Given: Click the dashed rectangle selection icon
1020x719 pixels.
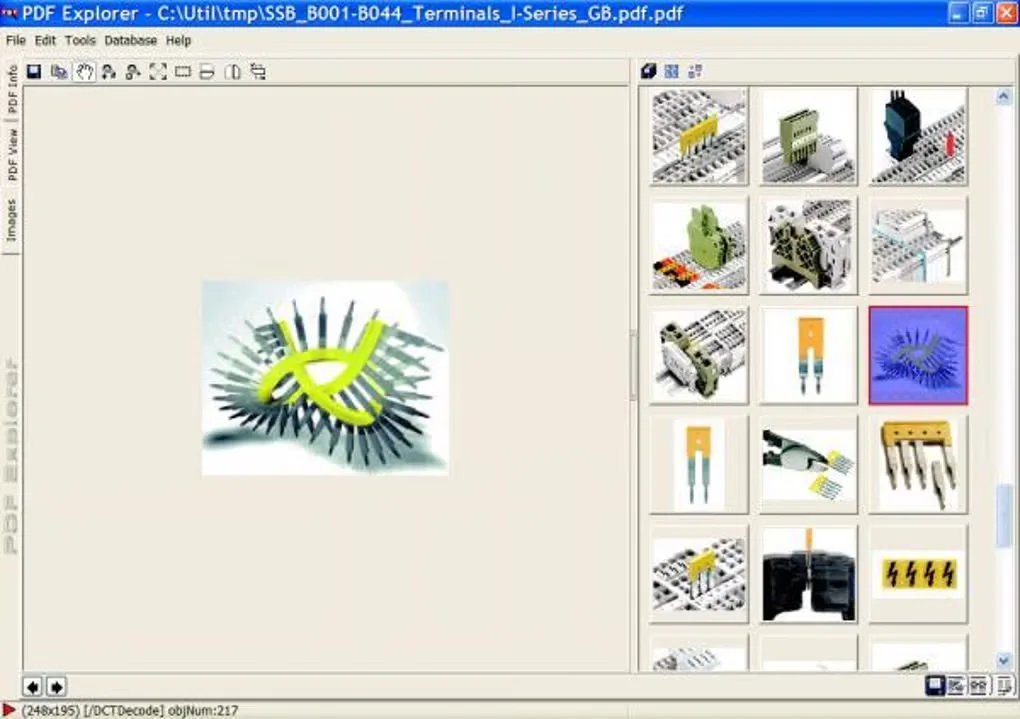Looking at the screenshot, I should click(x=183, y=72).
